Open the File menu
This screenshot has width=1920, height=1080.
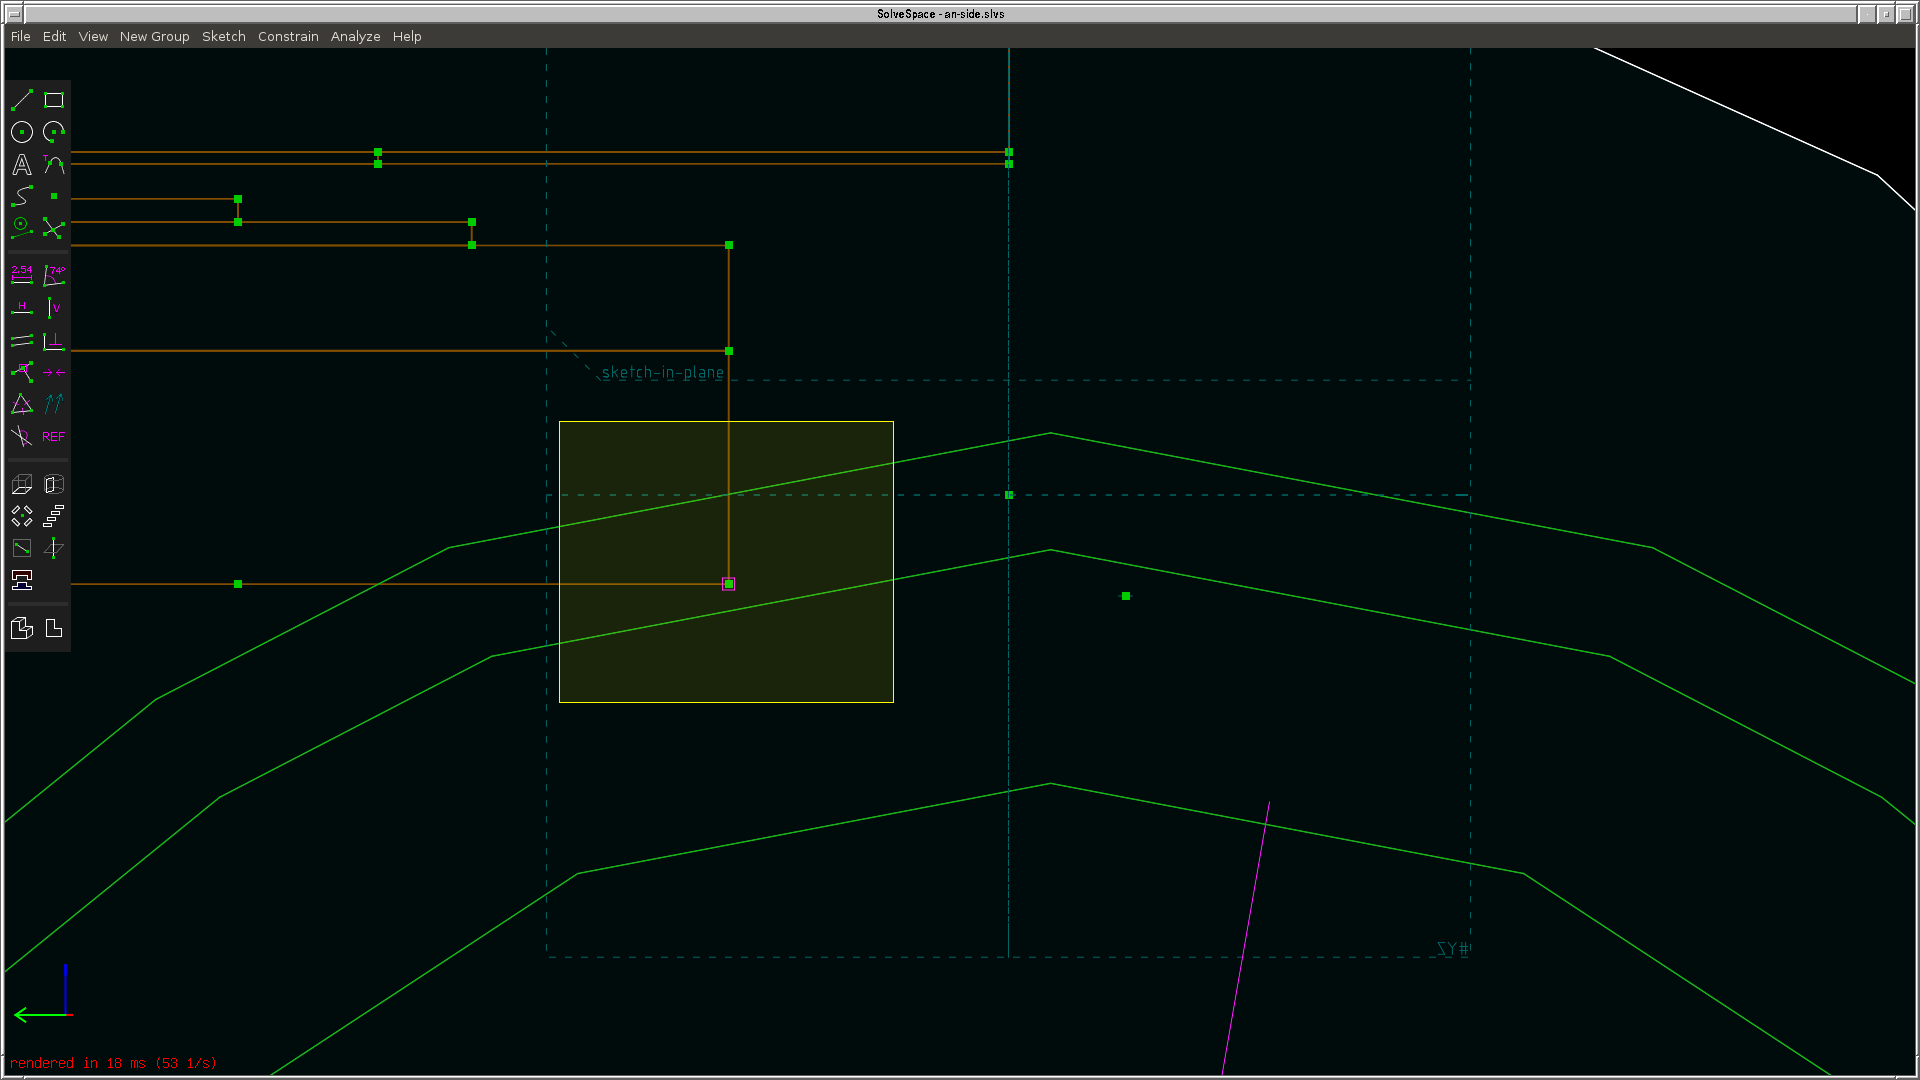point(20,36)
